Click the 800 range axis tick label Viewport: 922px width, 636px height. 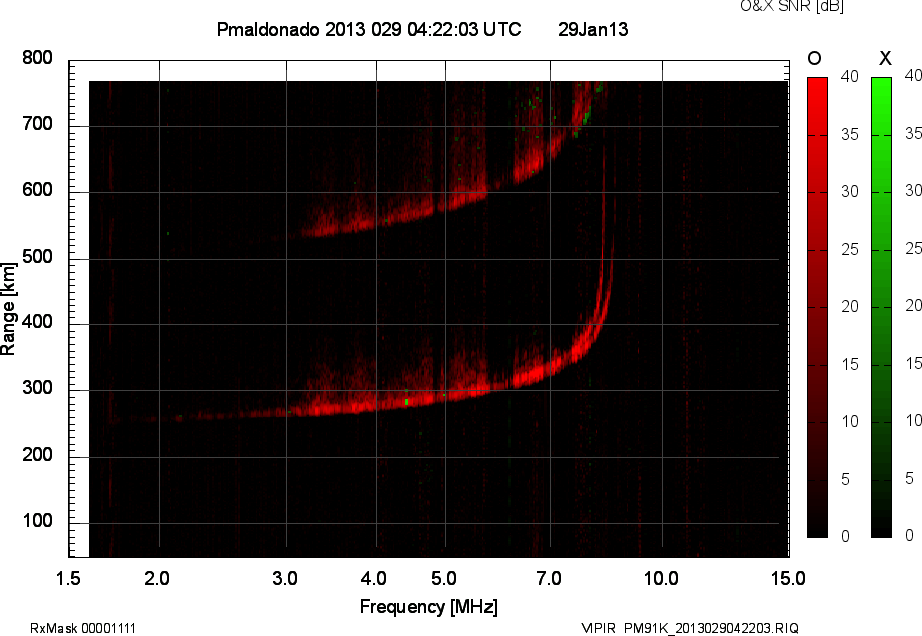[x=38, y=58]
